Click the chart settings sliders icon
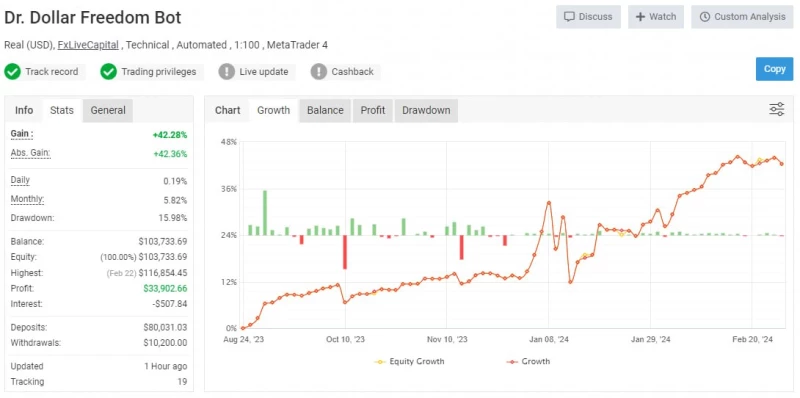Image resolution: width=800 pixels, height=398 pixels. [x=777, y=109]
